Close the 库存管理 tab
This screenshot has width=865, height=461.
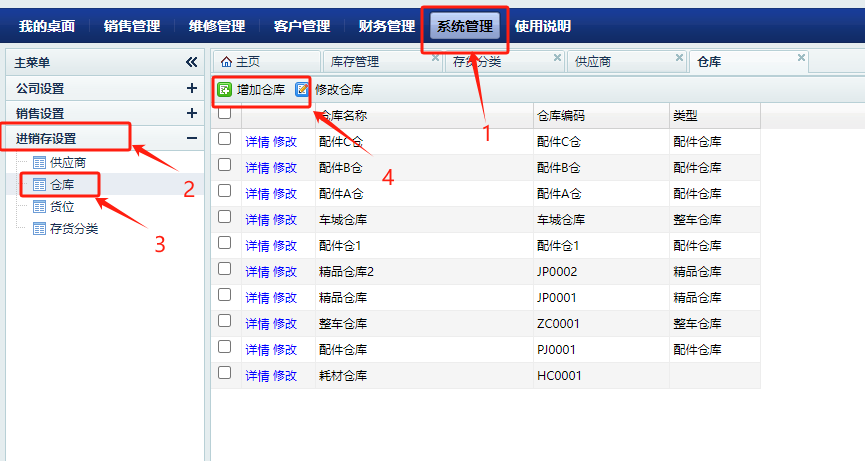435,58
